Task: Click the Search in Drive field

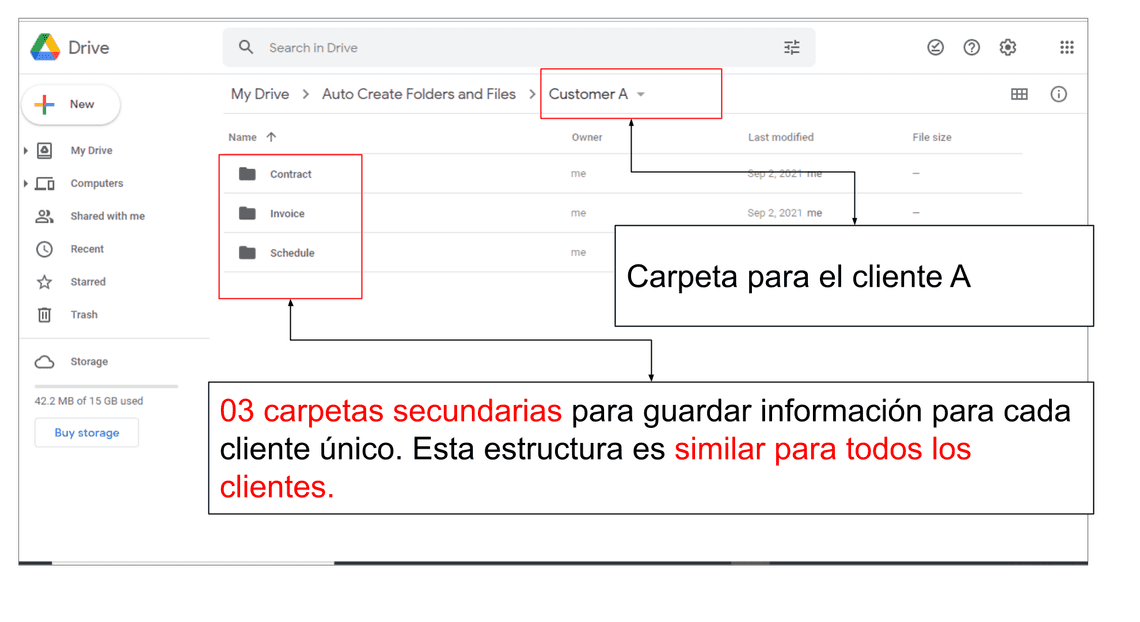Action: [x=500, y=47]
